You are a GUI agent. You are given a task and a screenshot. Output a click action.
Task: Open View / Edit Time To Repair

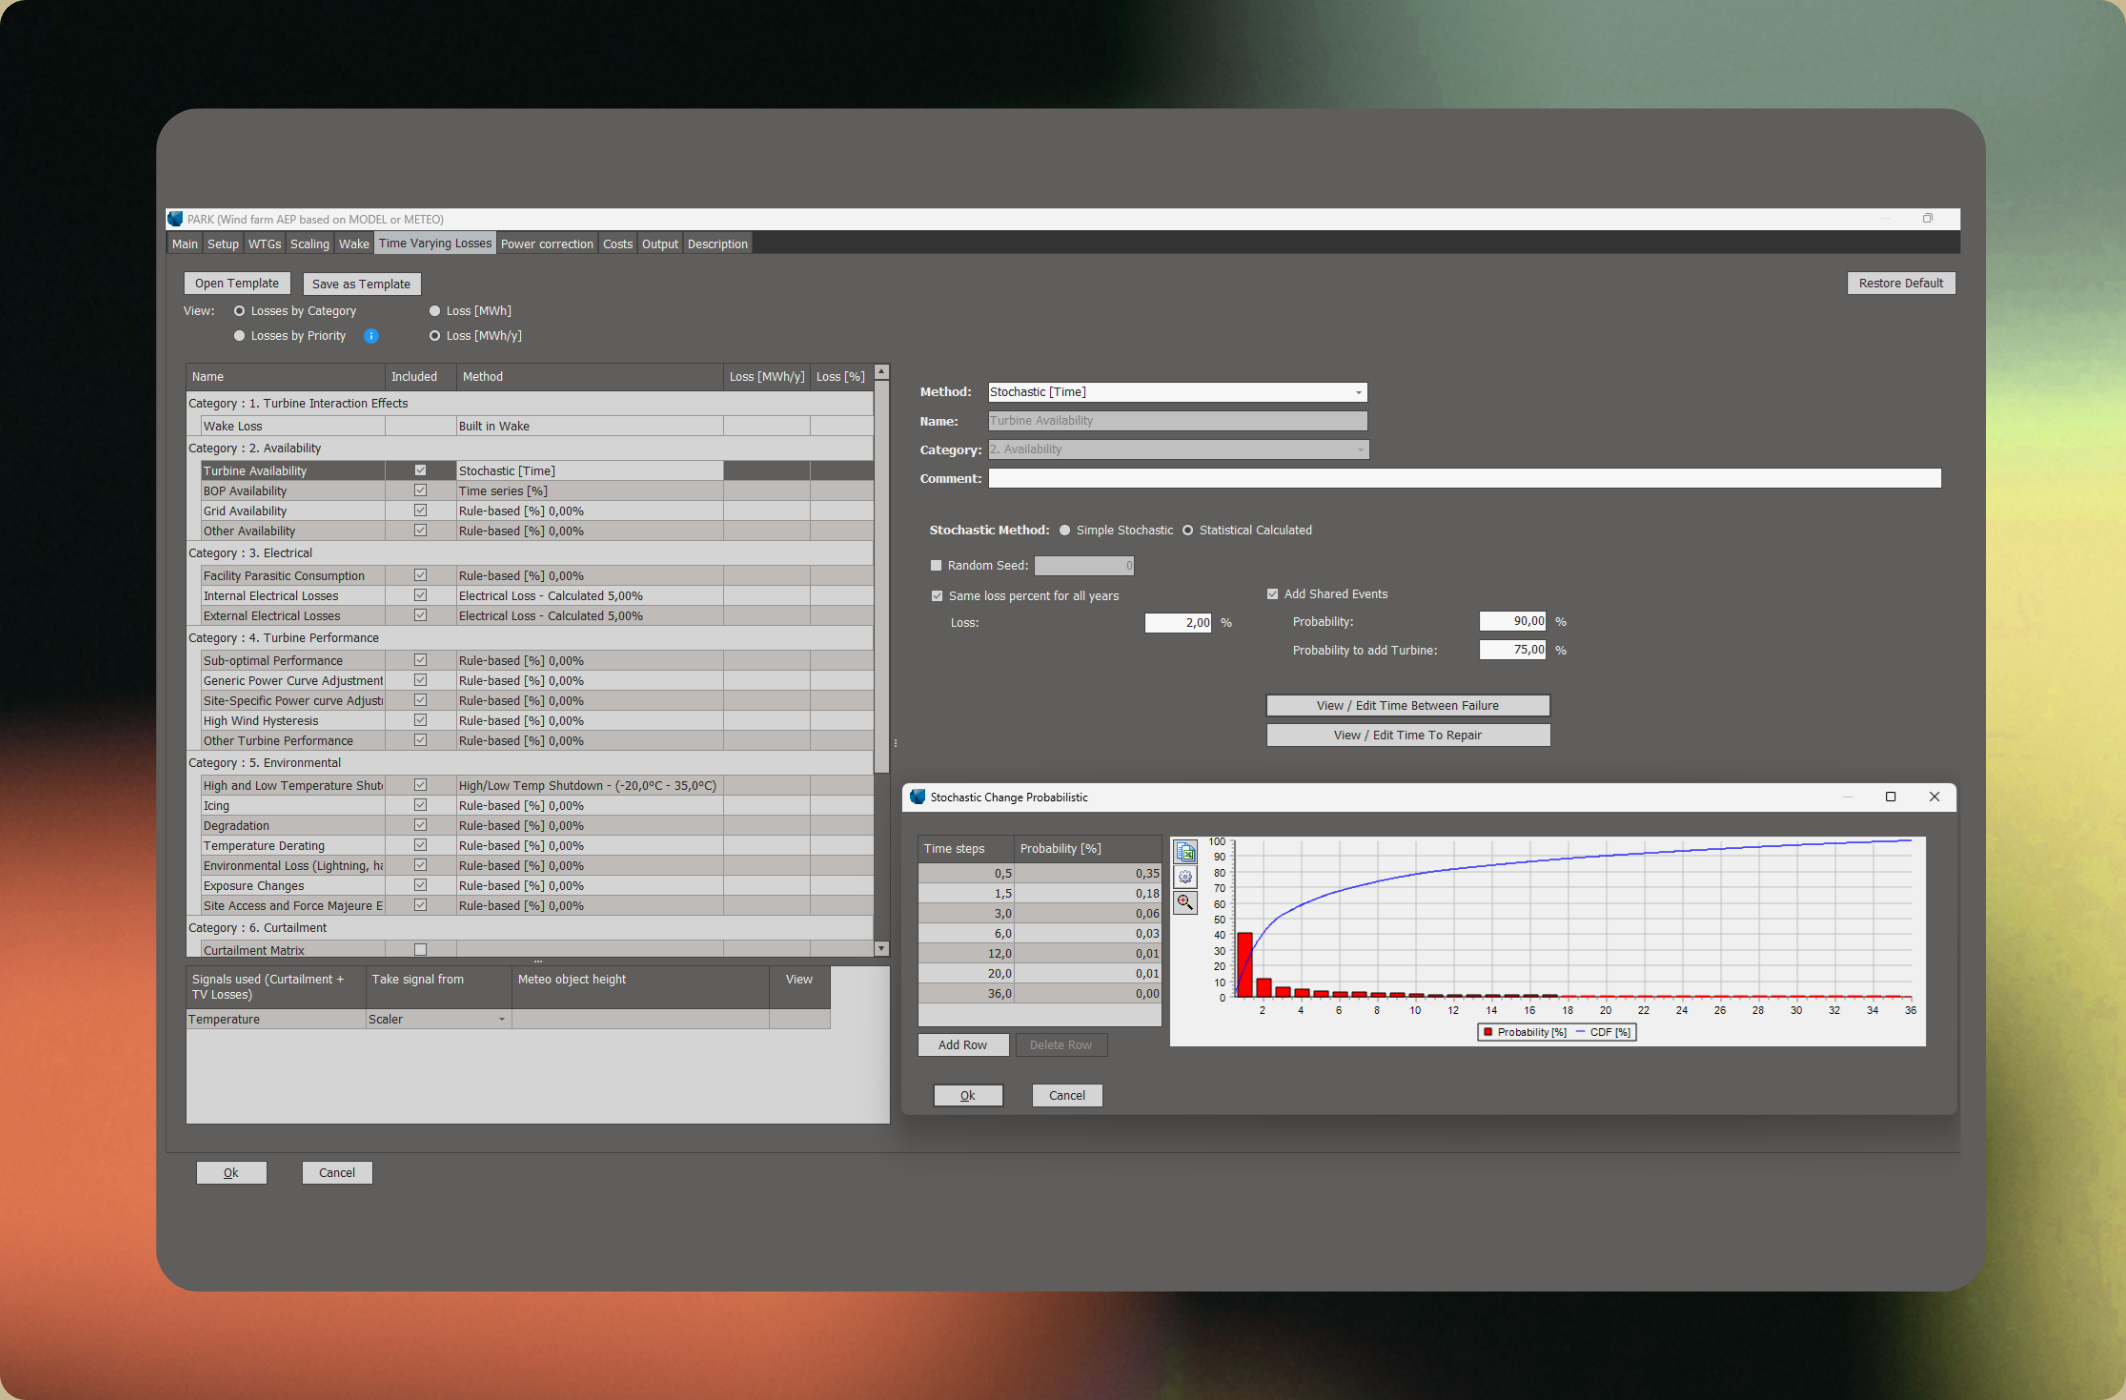click(1407, 735)
